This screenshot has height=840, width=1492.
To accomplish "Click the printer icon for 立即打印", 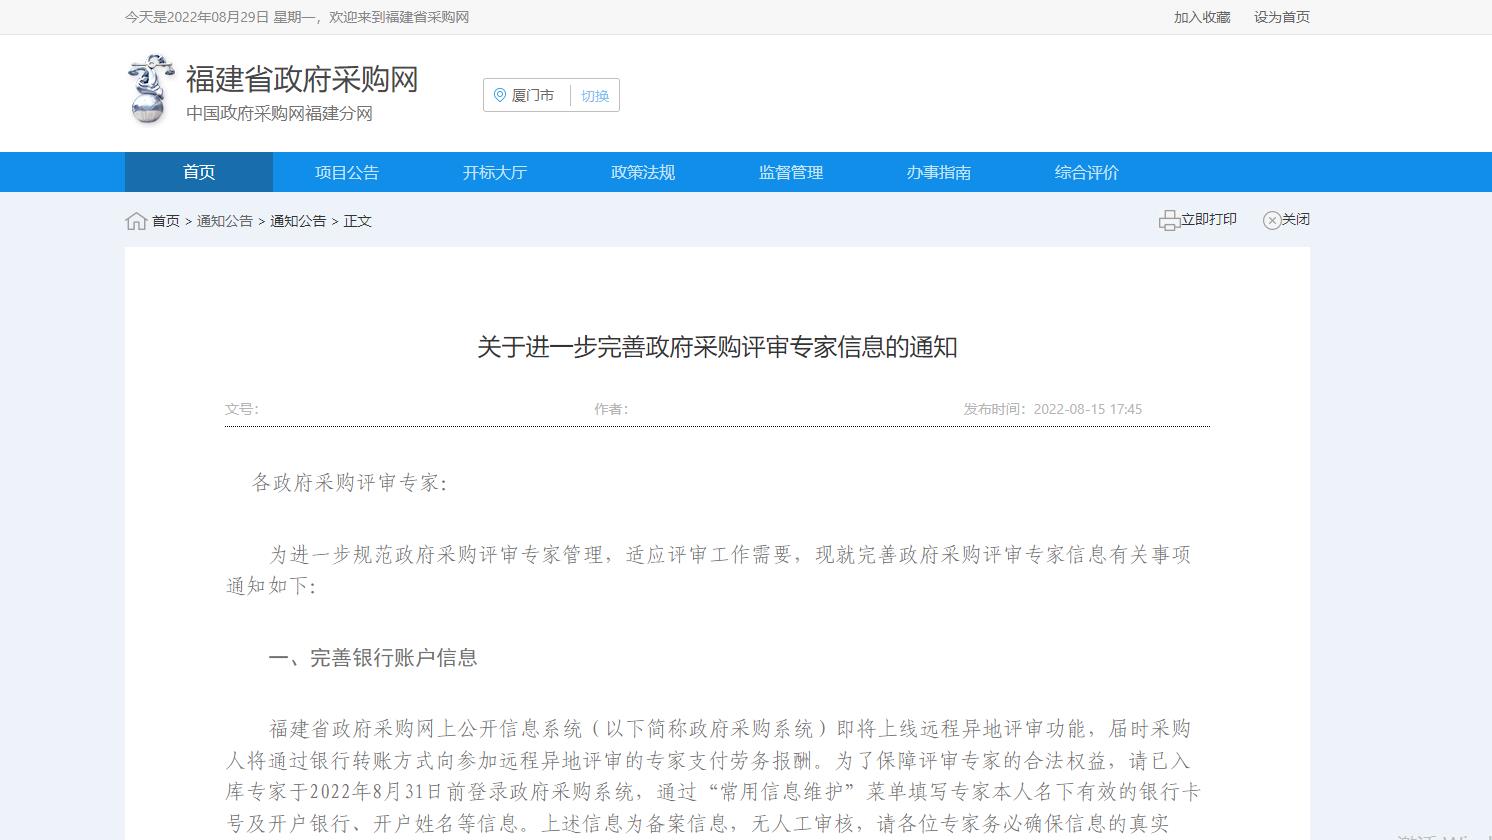I will (x=1168, y=221).
